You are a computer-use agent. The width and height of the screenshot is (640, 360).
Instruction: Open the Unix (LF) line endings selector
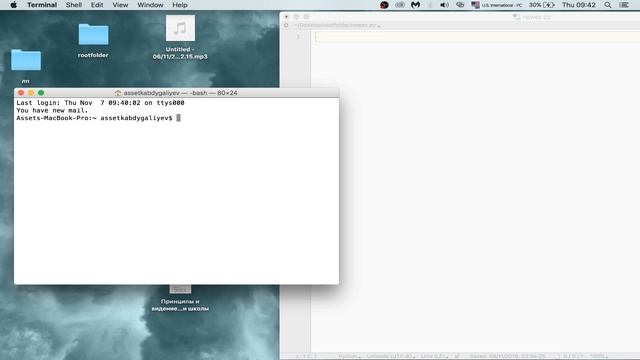tap(434, 356)
